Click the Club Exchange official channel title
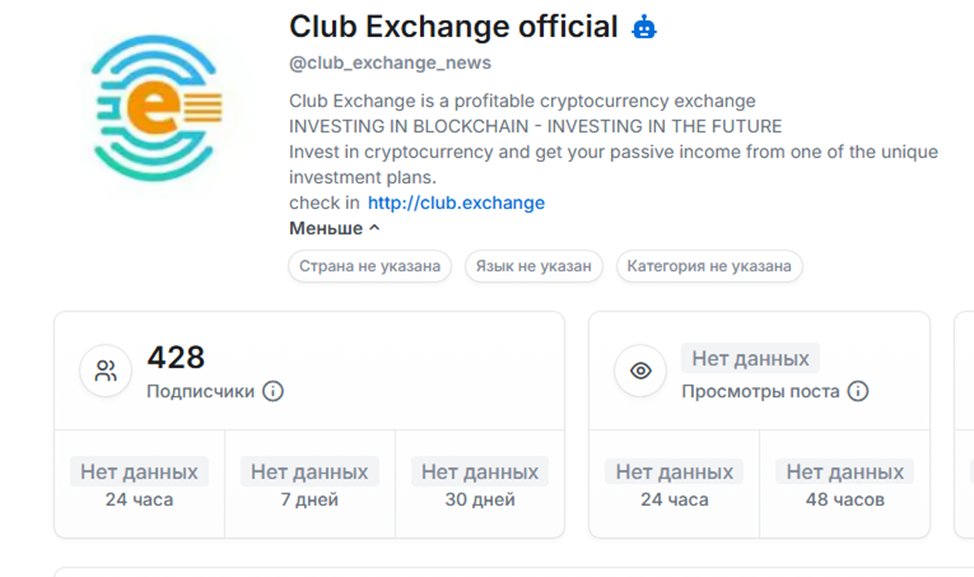The image size is (974, 577). pos(452,26)
